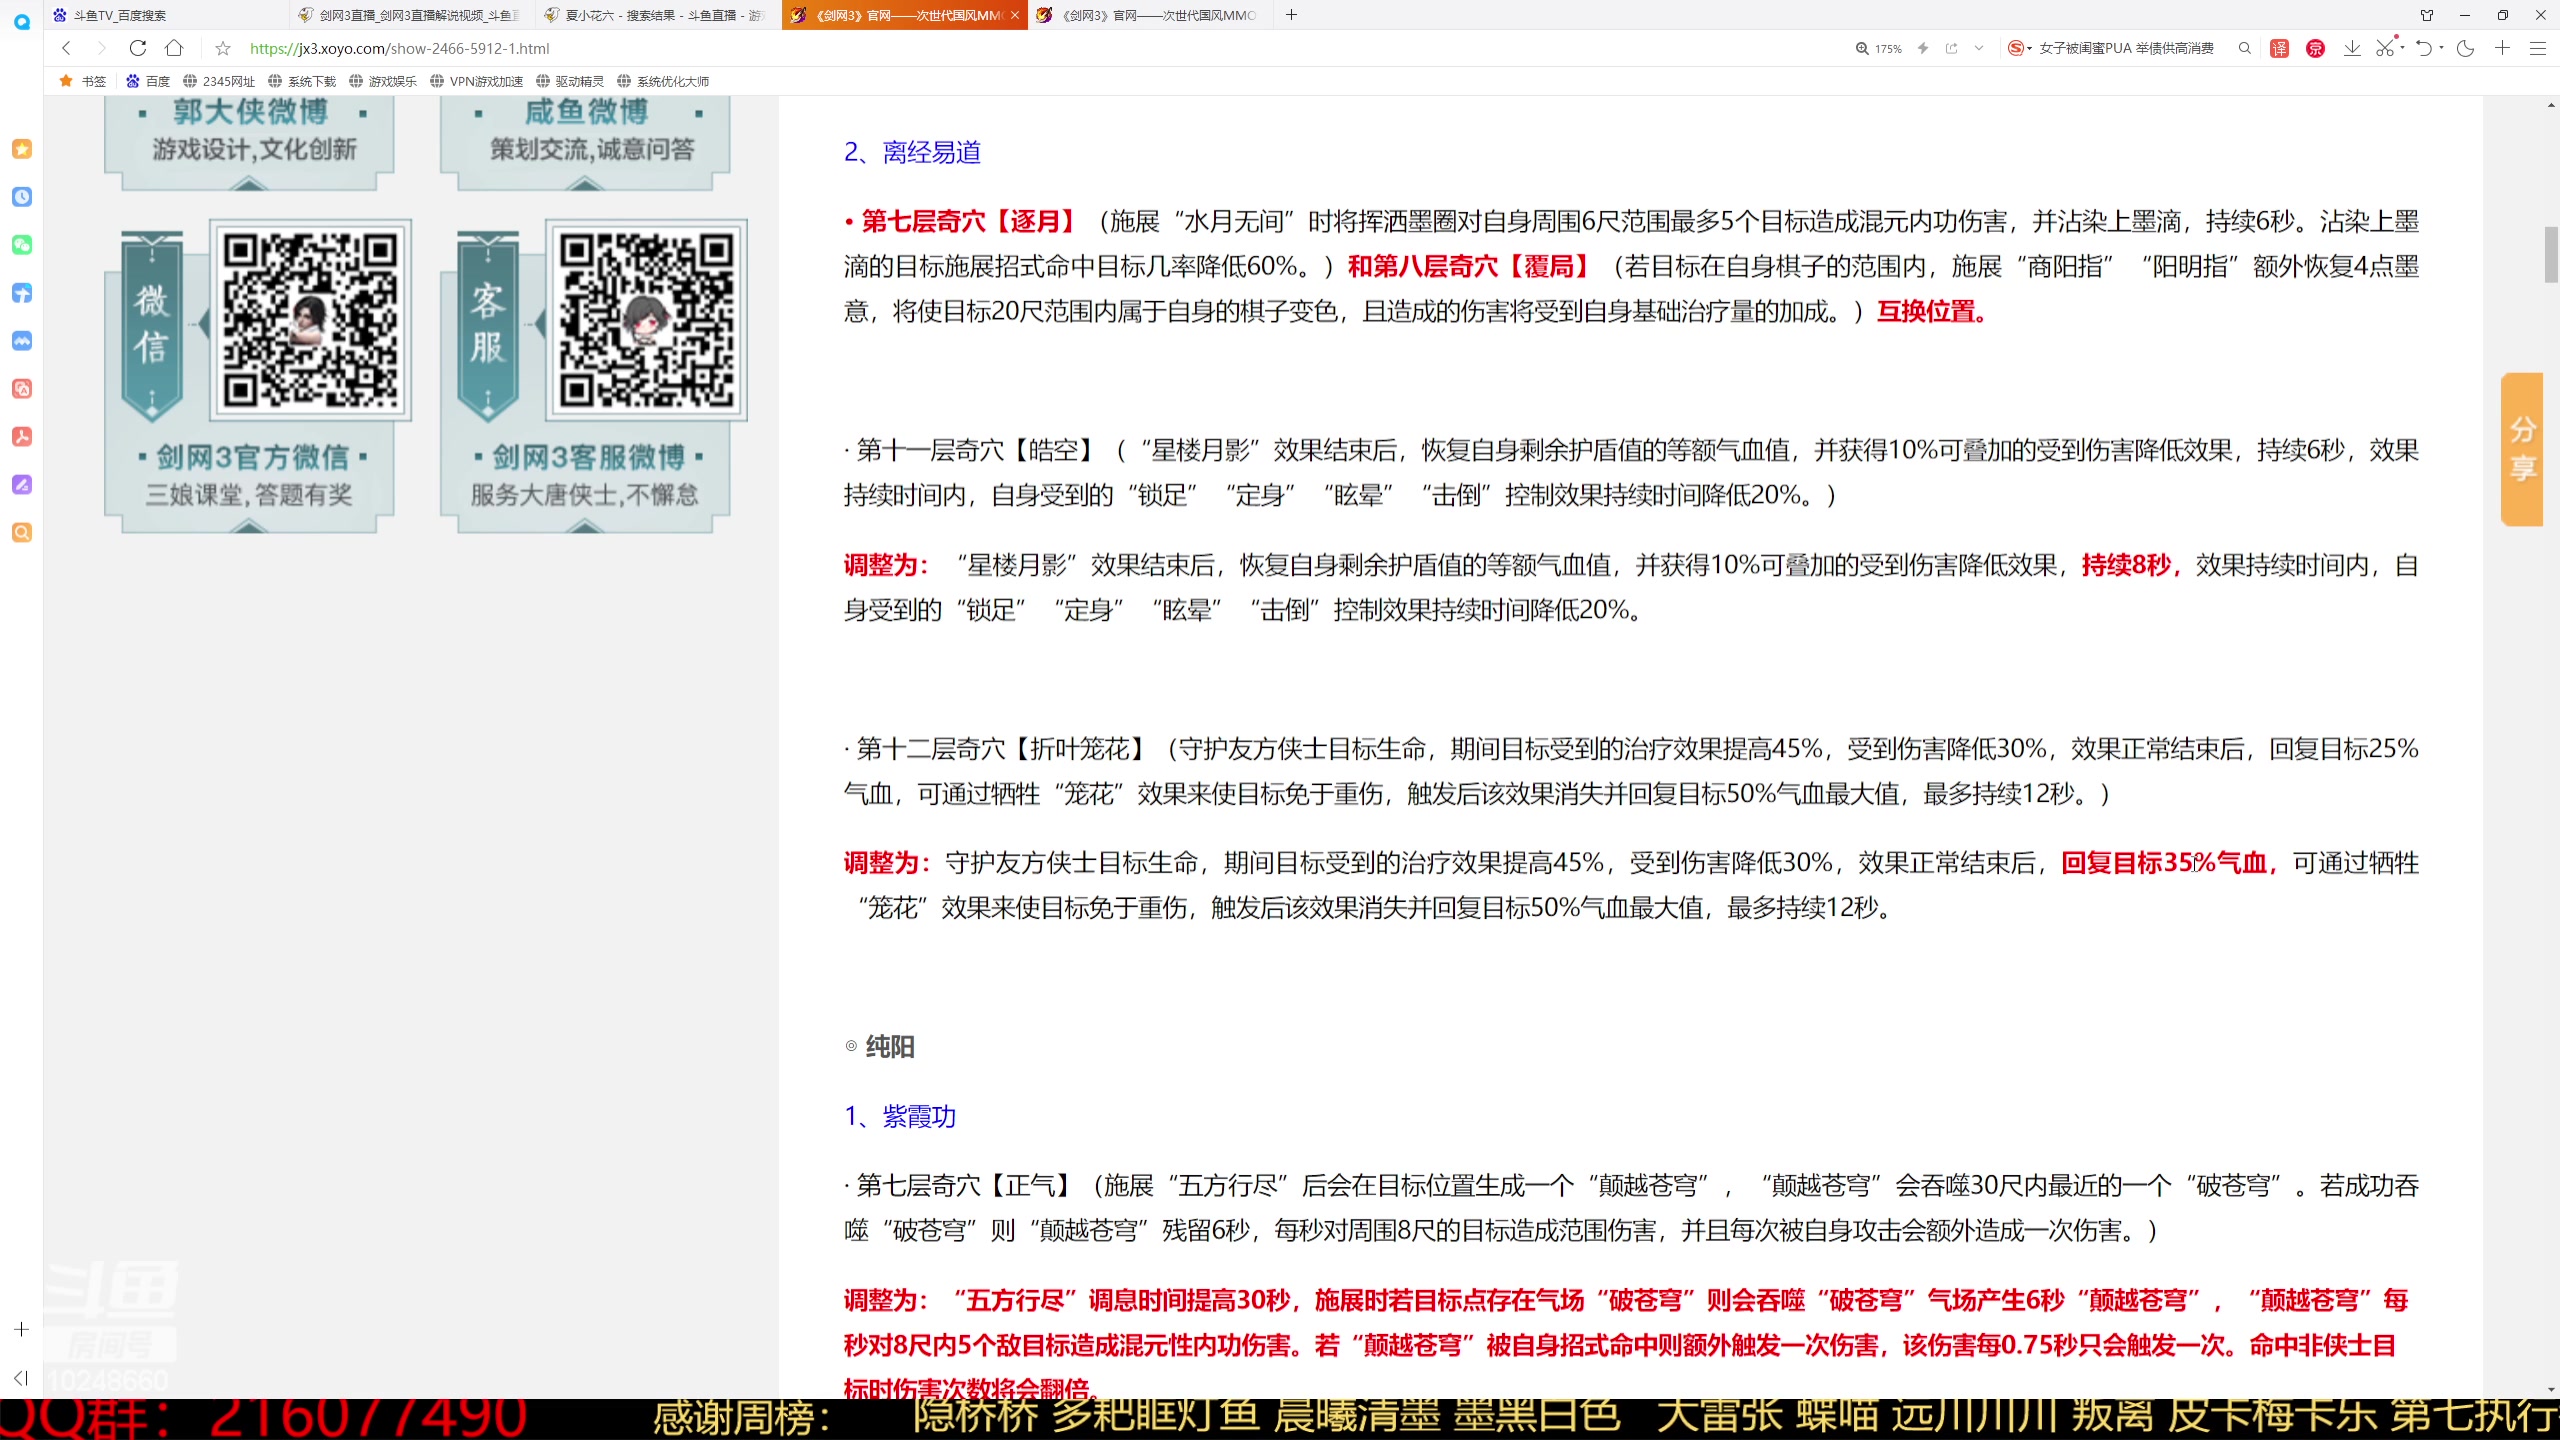Image resolution: width=2560 pixels, height=1440 pixels.
Task: Bookmark this page with the star icon
Action: pyautogui.click(x=223, y=48)
